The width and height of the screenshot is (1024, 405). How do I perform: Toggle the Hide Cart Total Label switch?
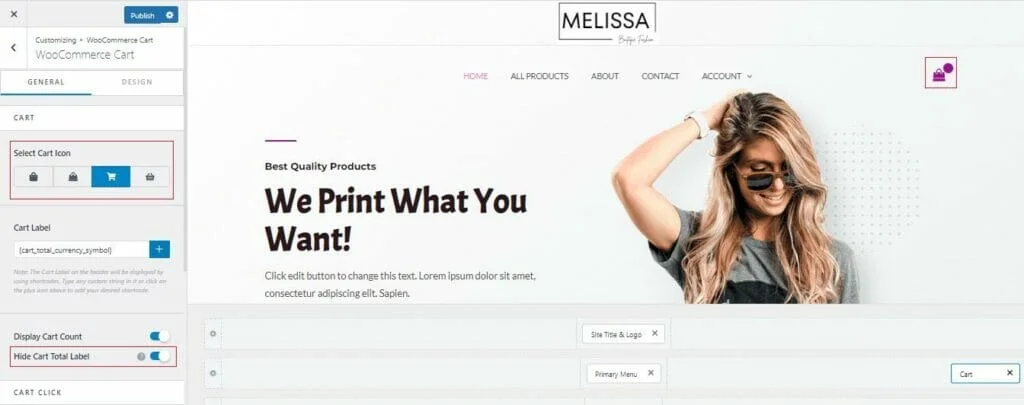point(159,356)
